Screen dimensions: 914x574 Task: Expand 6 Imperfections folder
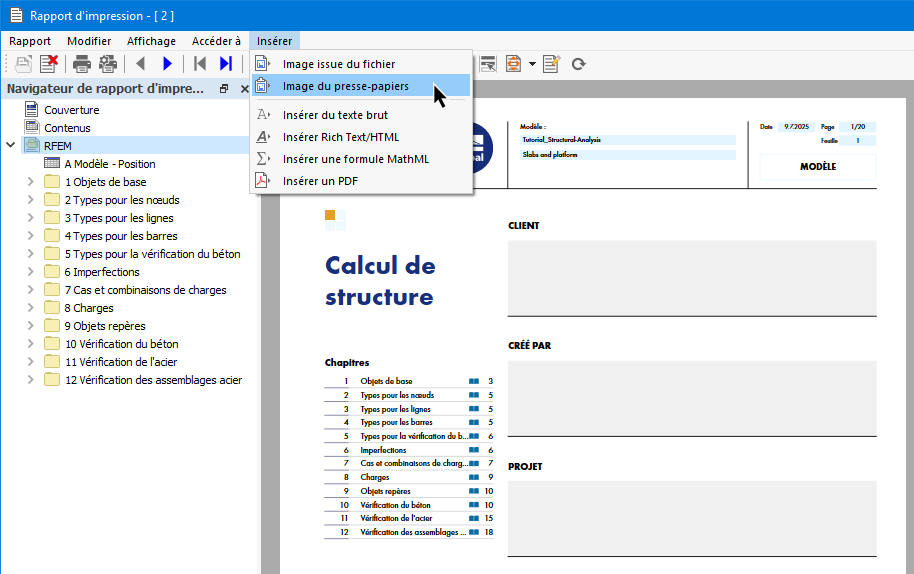pos(30,272)
